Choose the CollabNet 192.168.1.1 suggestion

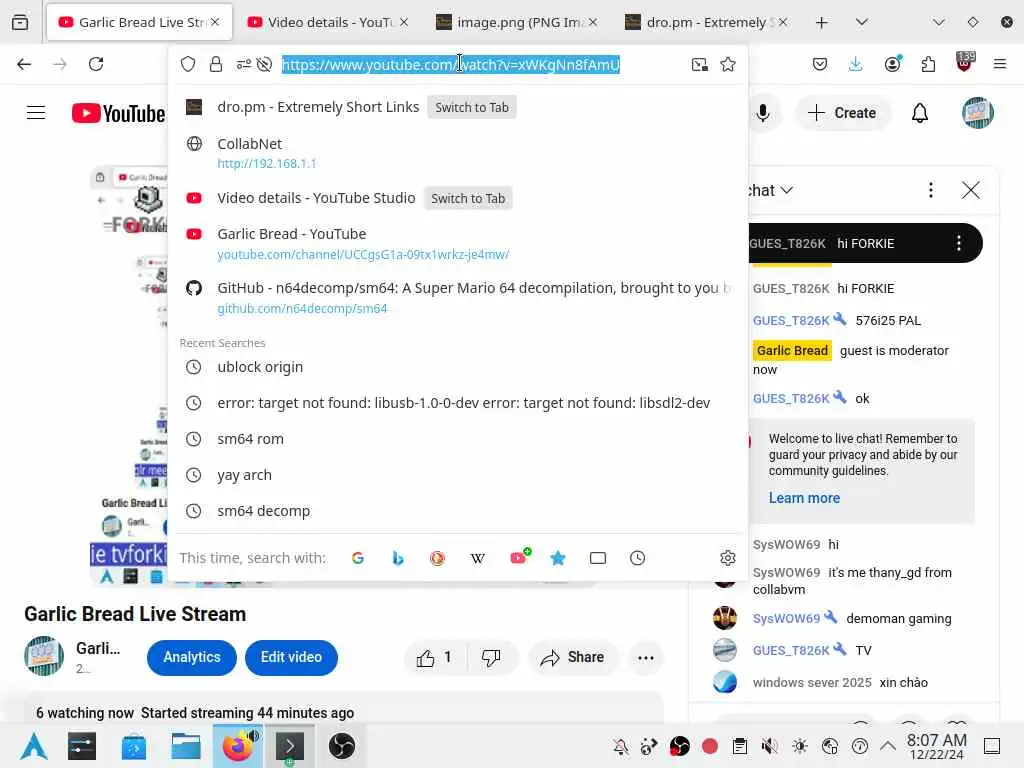(x=457, y=153)
